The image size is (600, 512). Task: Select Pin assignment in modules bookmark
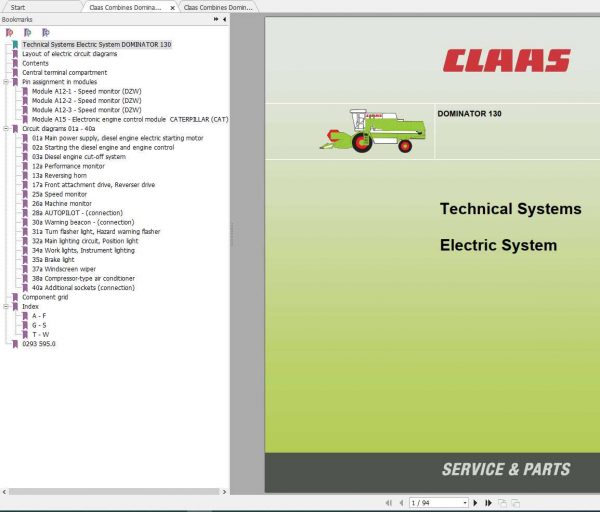coord(59,82)
